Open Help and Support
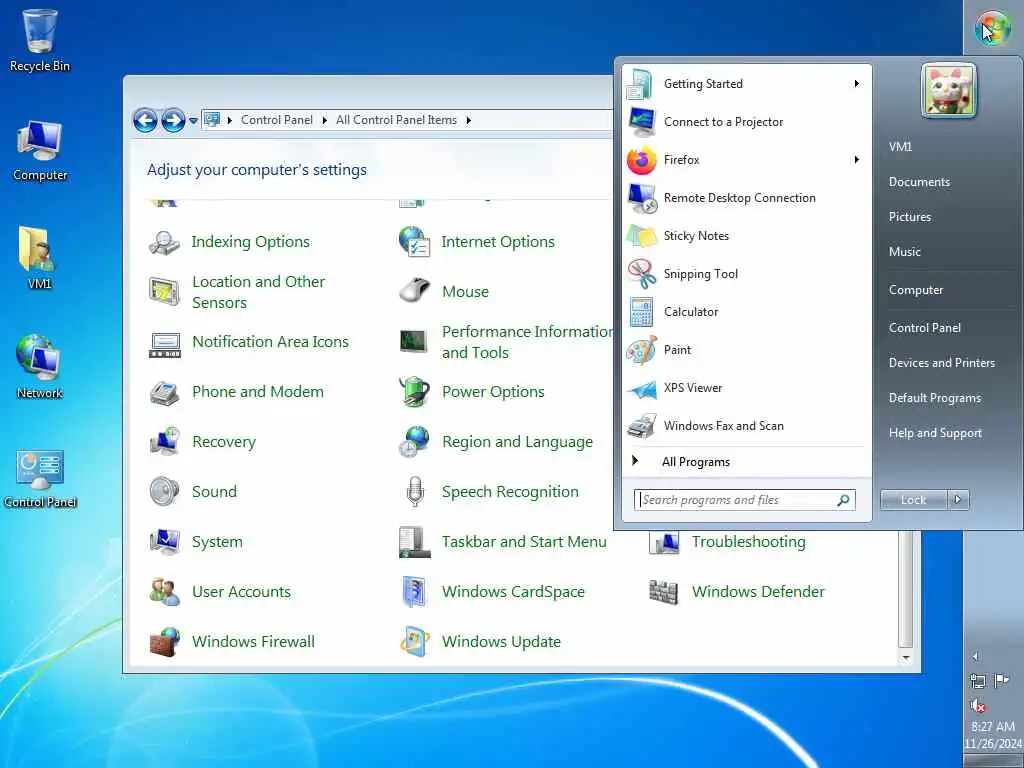Screen dimensions: 1024x768 (935, 433)
